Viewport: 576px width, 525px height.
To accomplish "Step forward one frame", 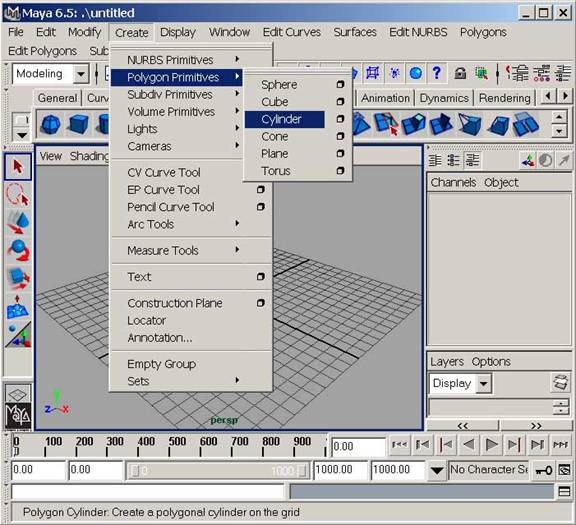I will click(514, 445).
